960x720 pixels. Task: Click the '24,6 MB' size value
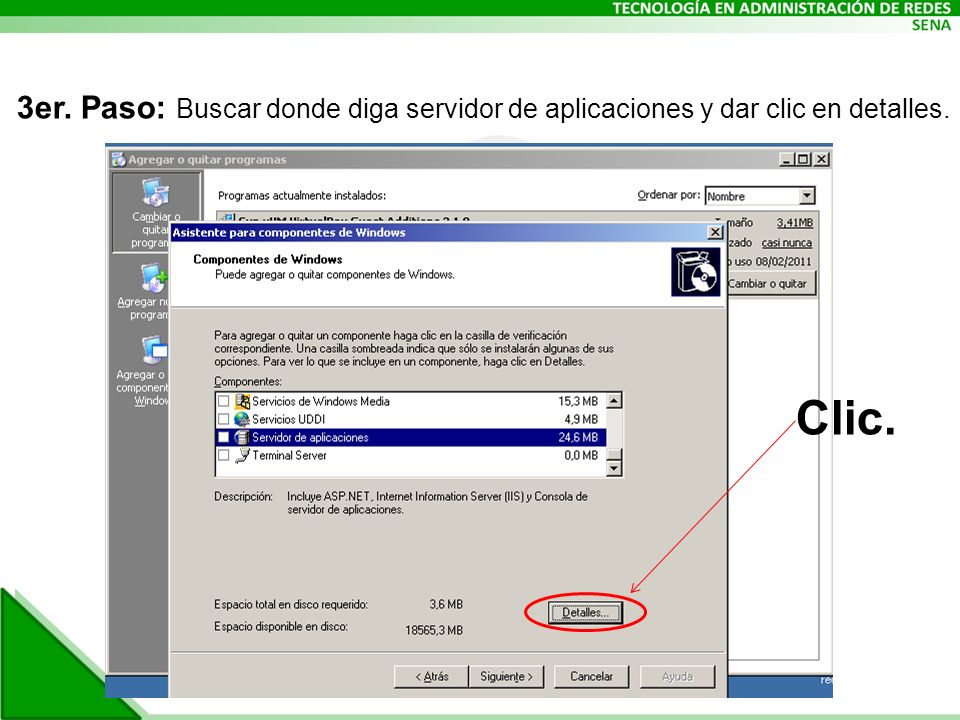tap(578, 438)
